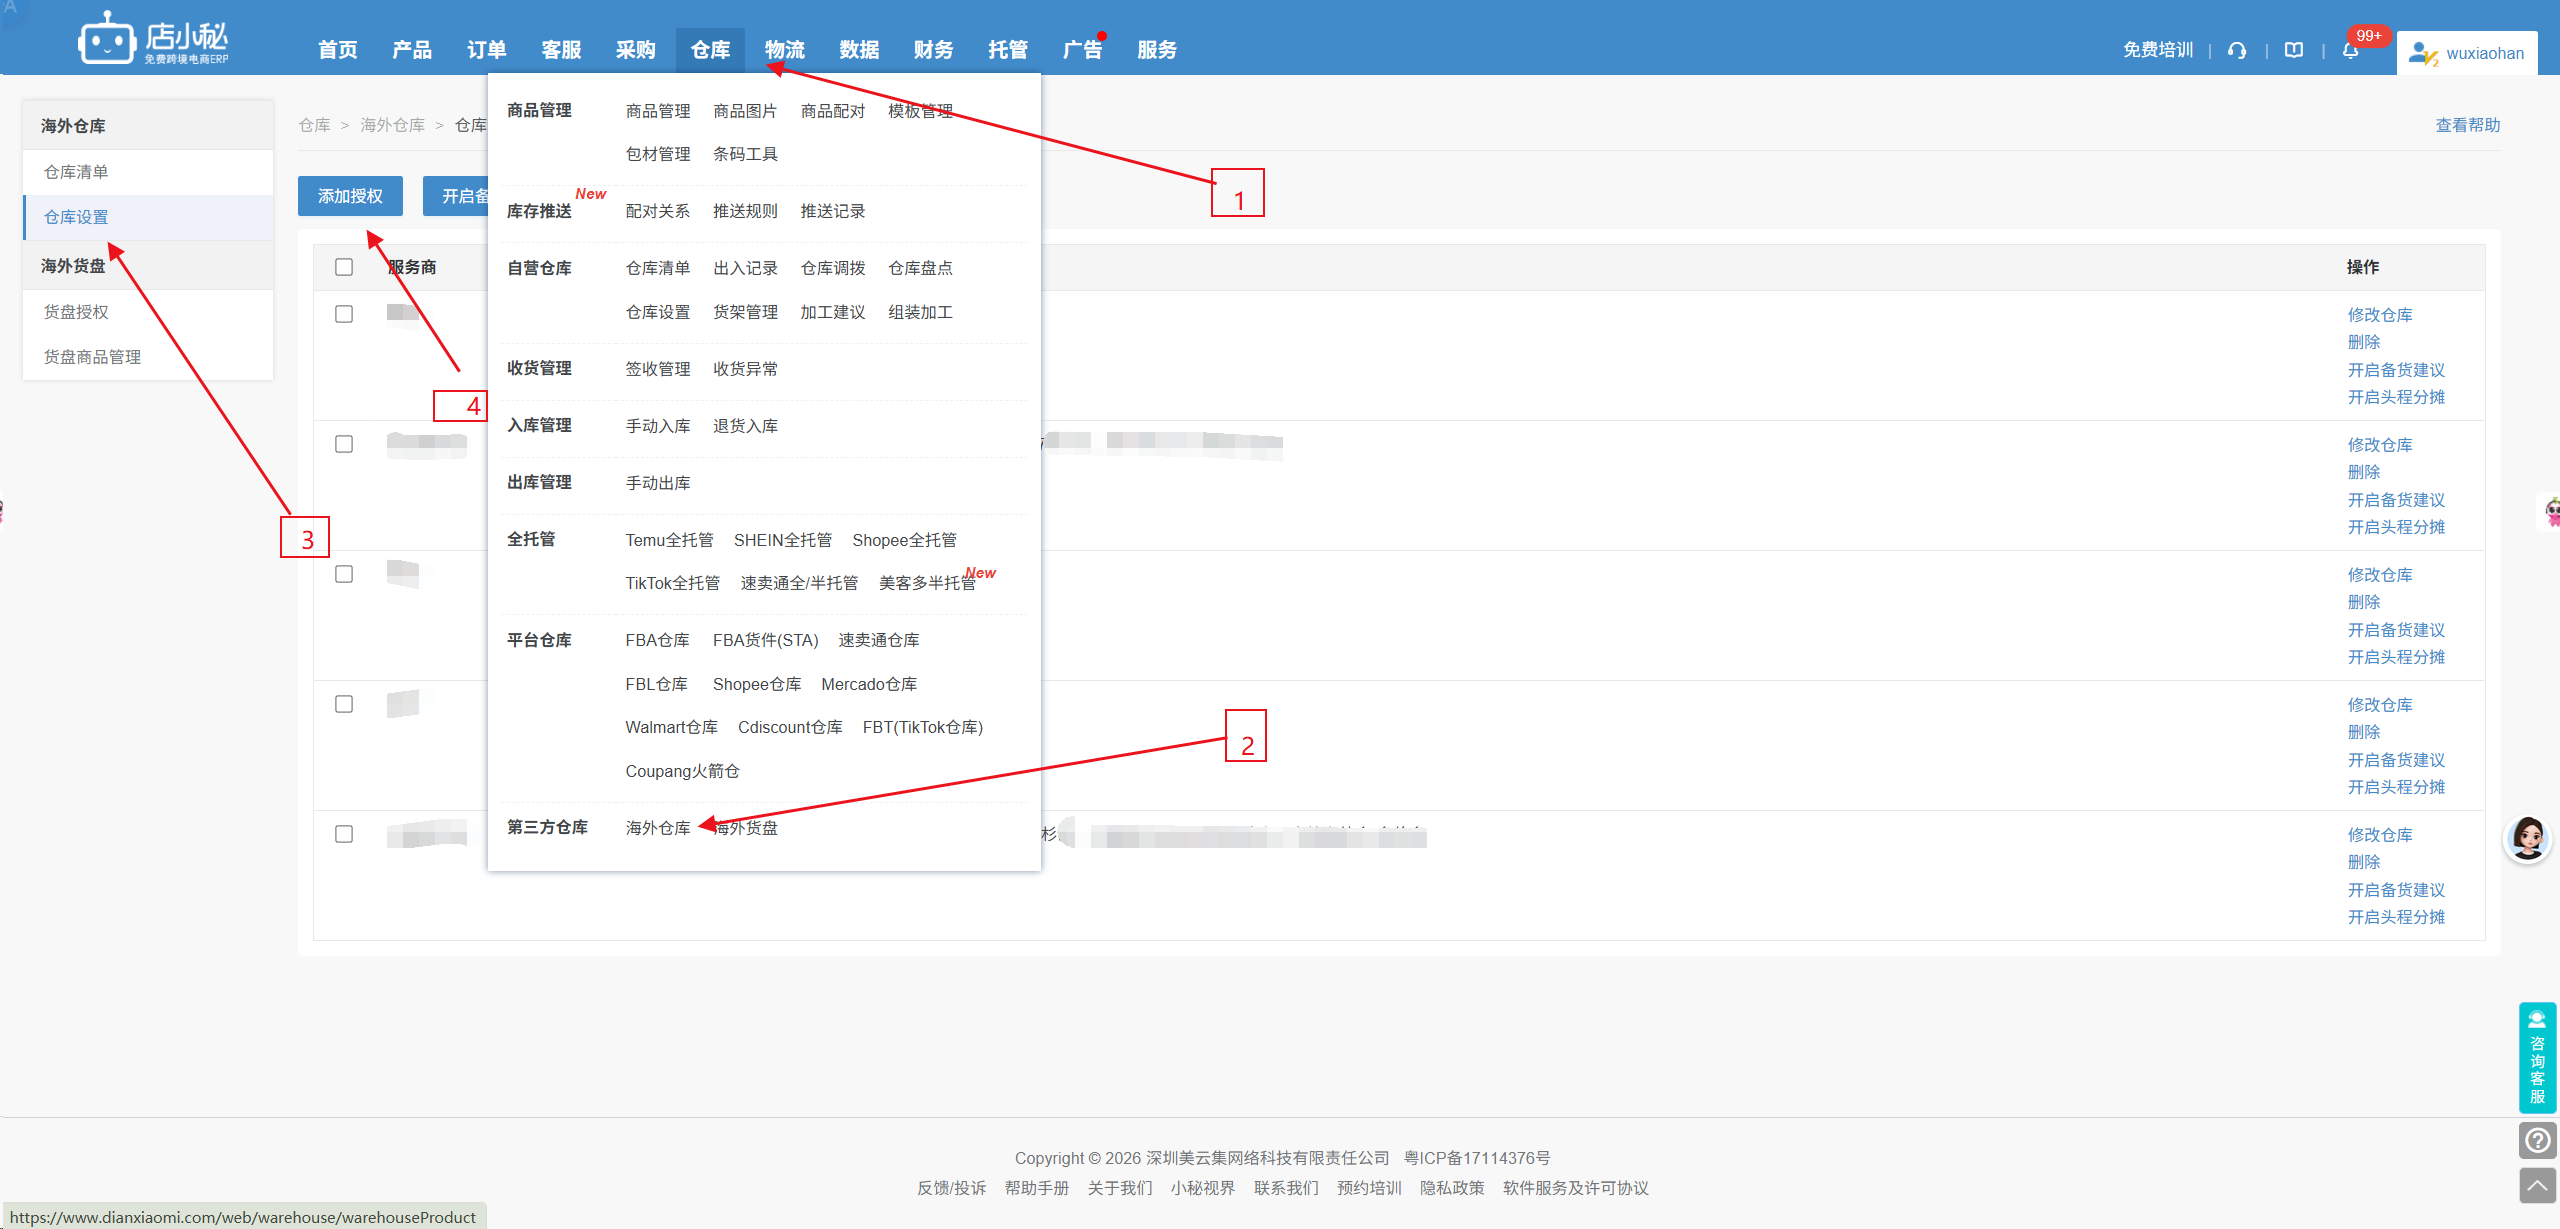The width and height of the screenshot is (2560, 1229).
Task: Click the 帮助手册 footer link
Action: 1037,1188
